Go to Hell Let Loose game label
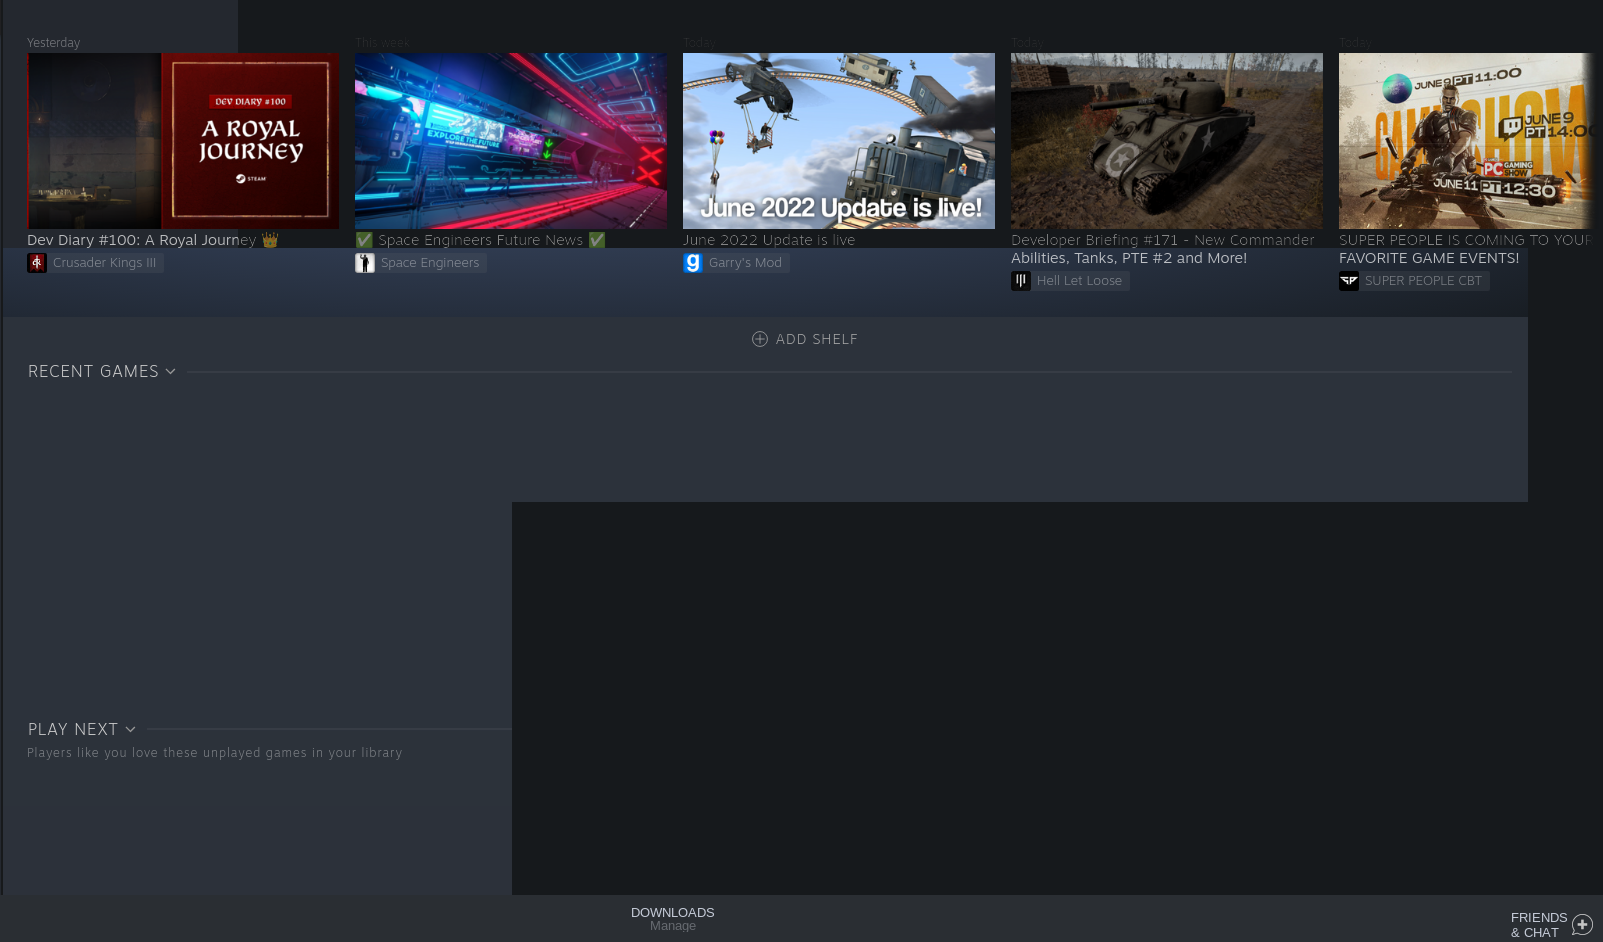The width and height of the screenshot is (1603, 942). 1080,281
